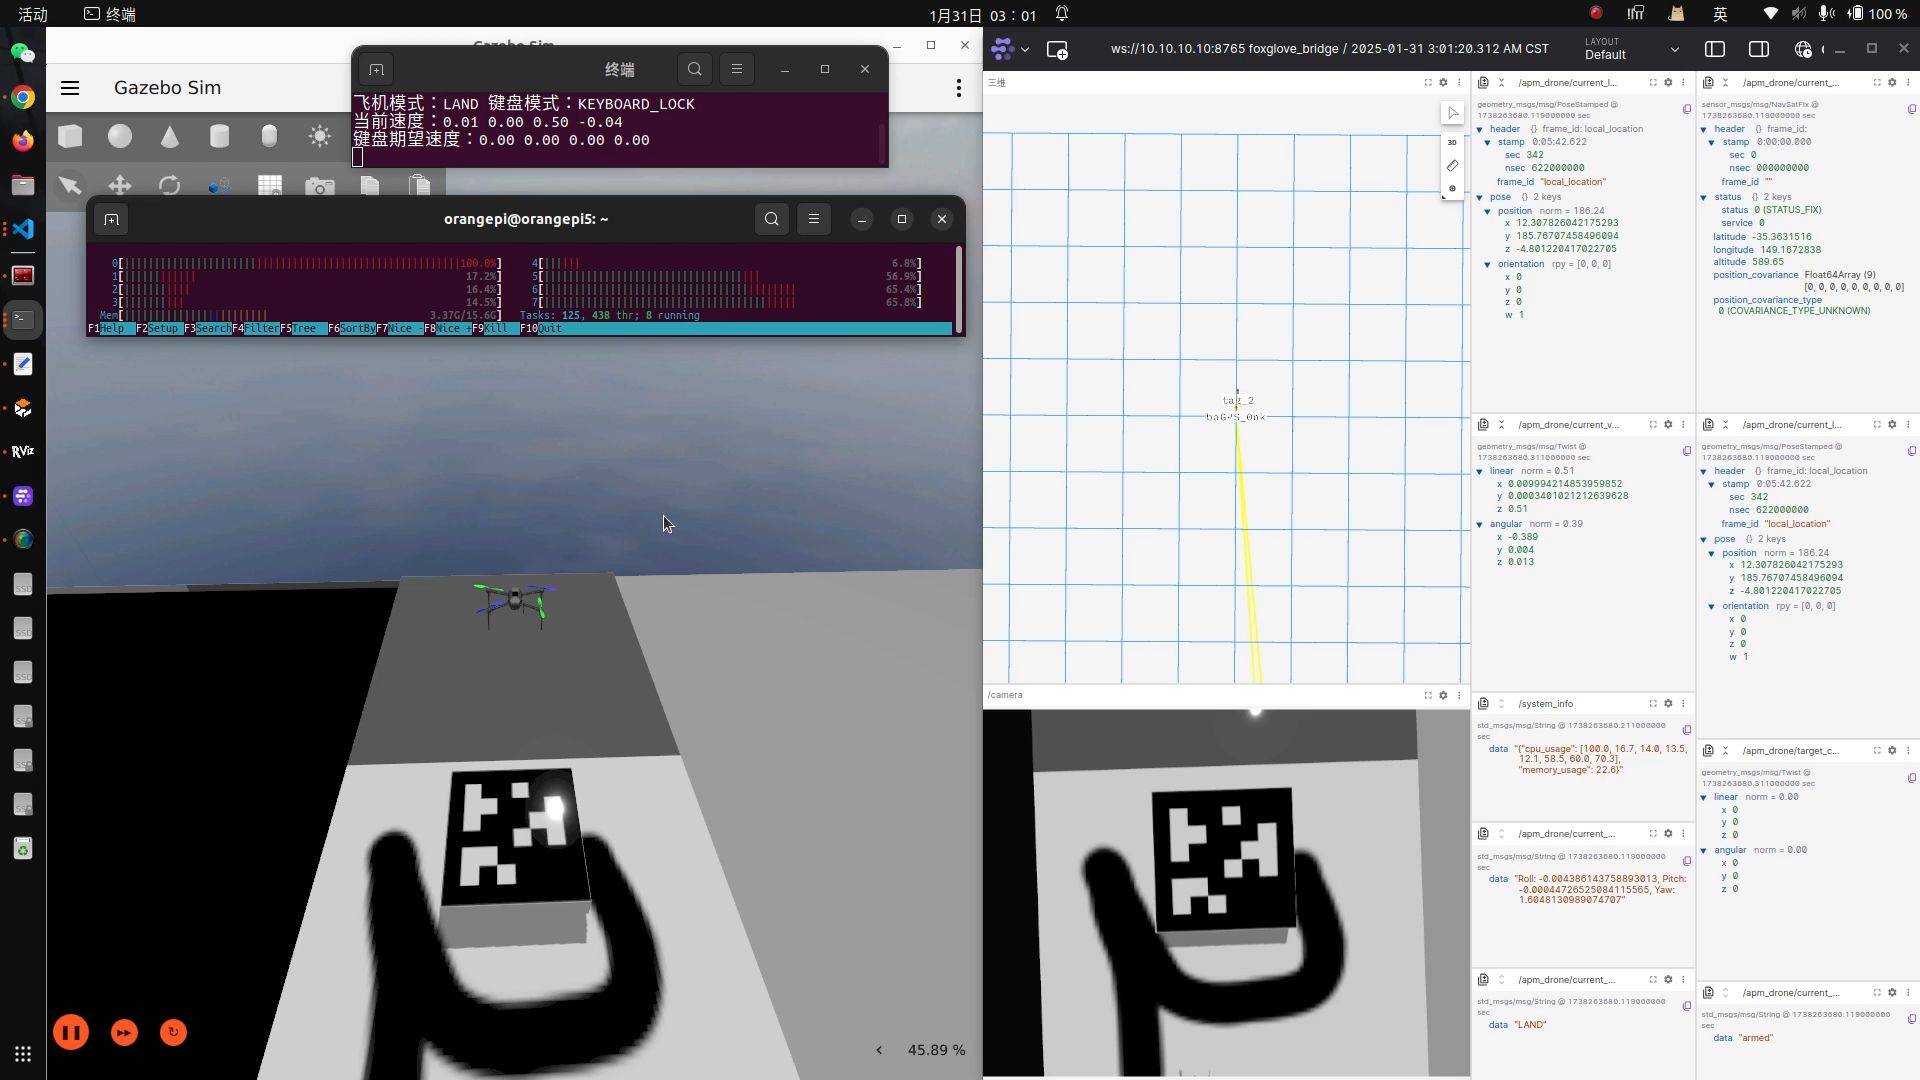Open more options of the 三维 panel

click(1459, 83)
